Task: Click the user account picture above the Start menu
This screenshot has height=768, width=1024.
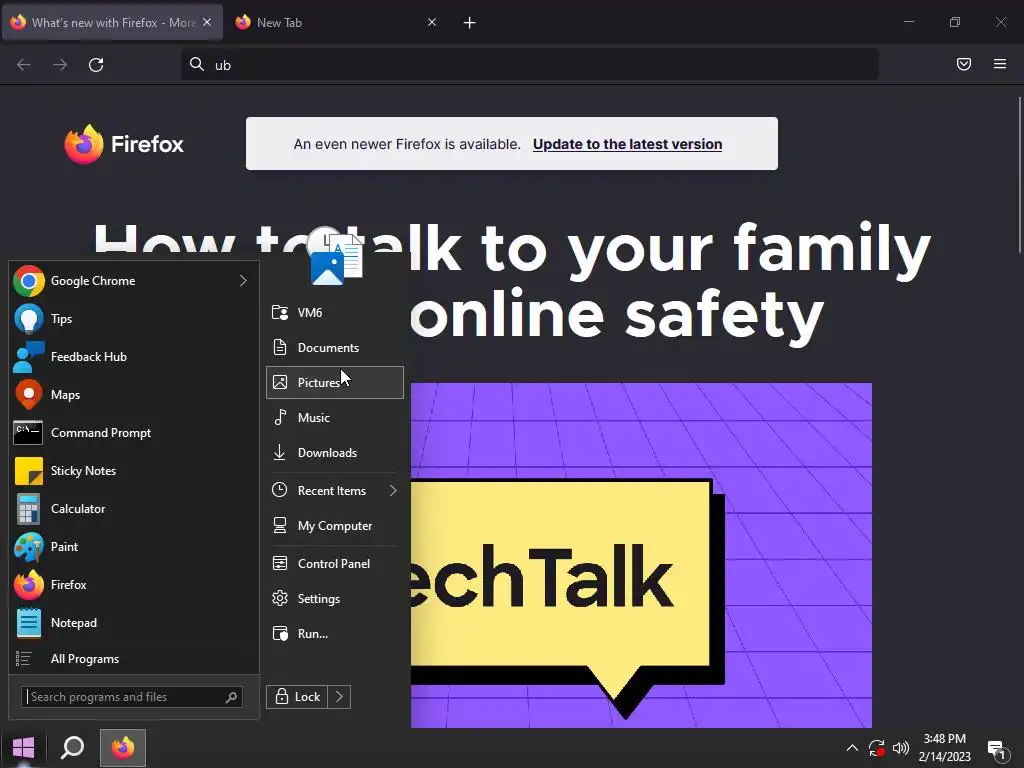Action: point(334,257)
